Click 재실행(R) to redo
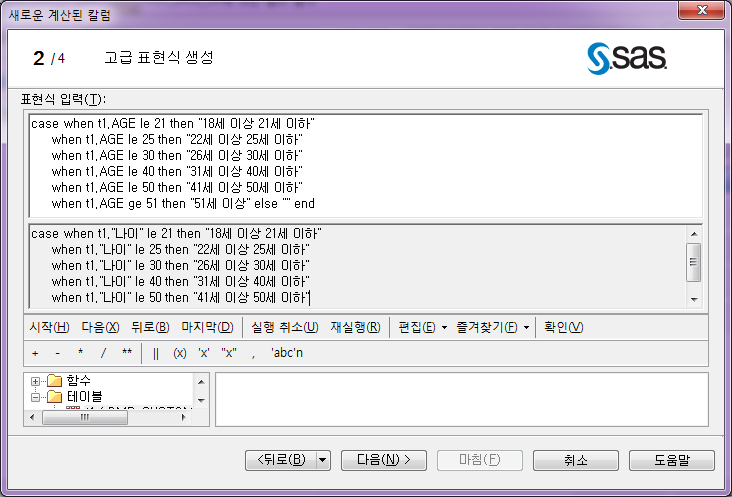The width and height of the screenshot is (732, 497). [356, 327]
